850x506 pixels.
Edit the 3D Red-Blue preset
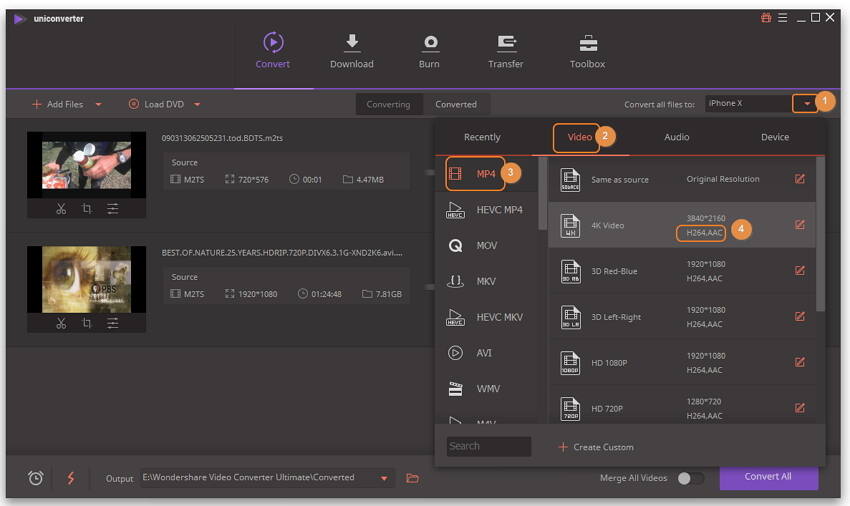click(800, 271)
